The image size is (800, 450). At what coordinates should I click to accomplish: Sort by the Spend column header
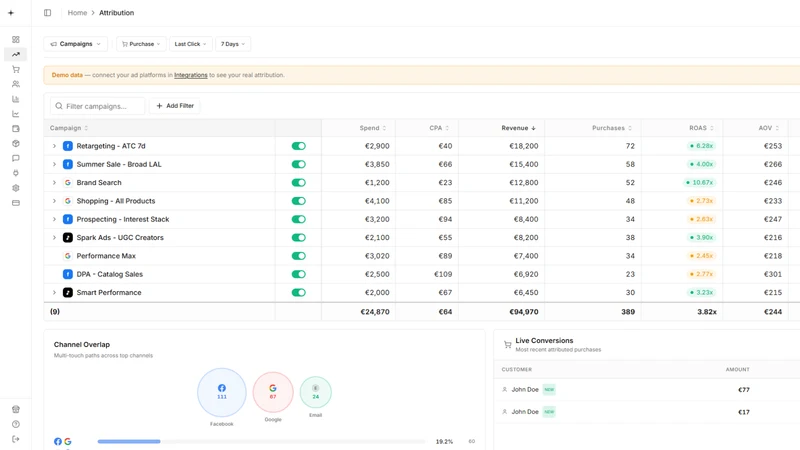tap(373, 128)
